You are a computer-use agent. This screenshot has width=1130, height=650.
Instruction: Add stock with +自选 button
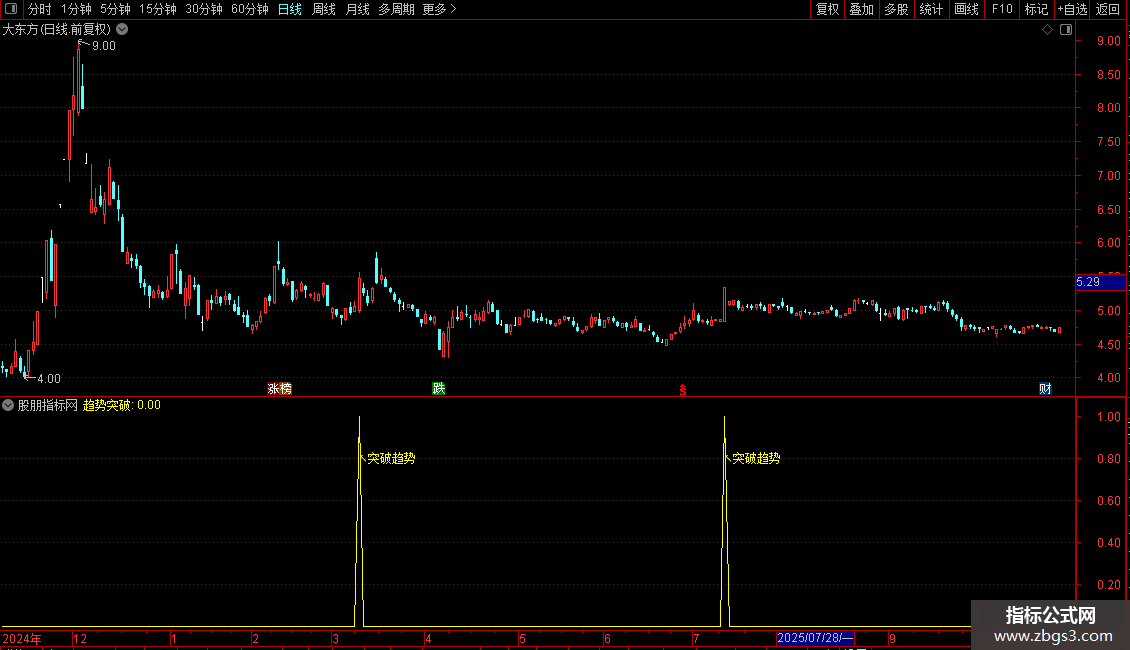coord(1072,9)
